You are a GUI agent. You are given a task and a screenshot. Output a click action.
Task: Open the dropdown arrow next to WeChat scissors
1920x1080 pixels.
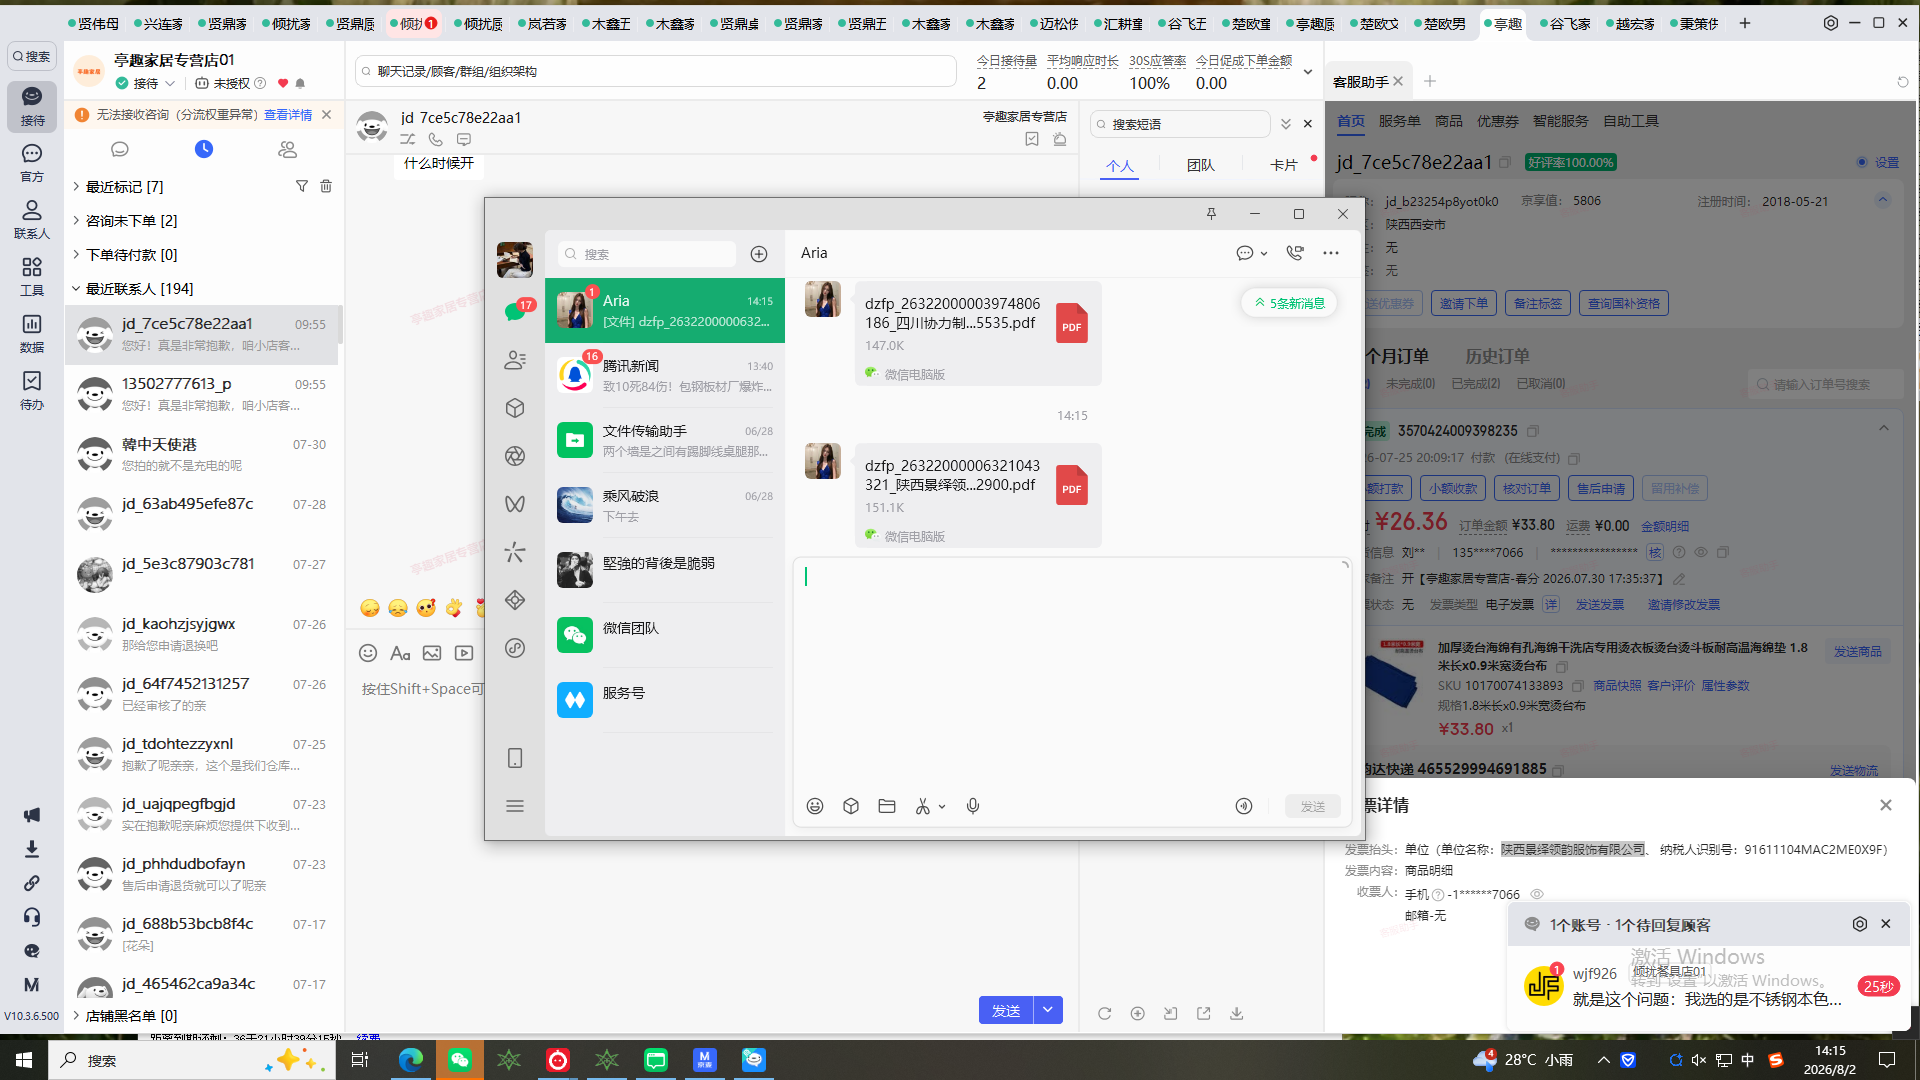click(942, 807)
